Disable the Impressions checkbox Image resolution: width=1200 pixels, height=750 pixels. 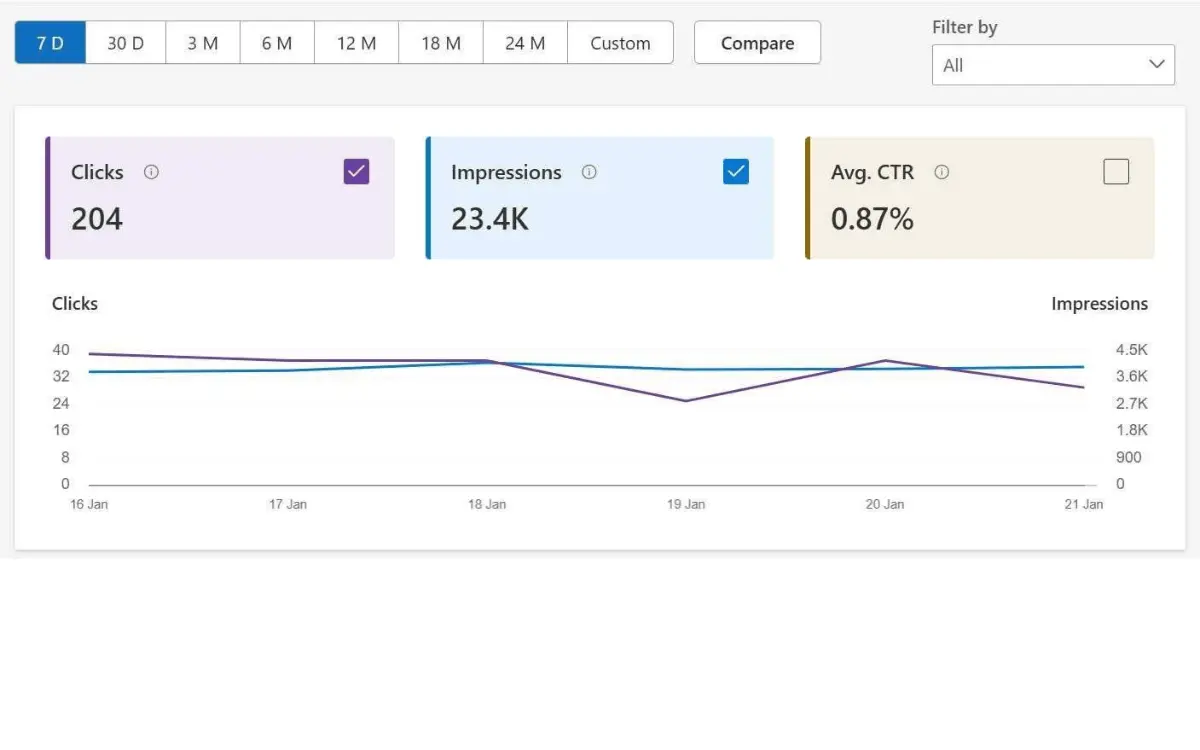click(736, 171)
